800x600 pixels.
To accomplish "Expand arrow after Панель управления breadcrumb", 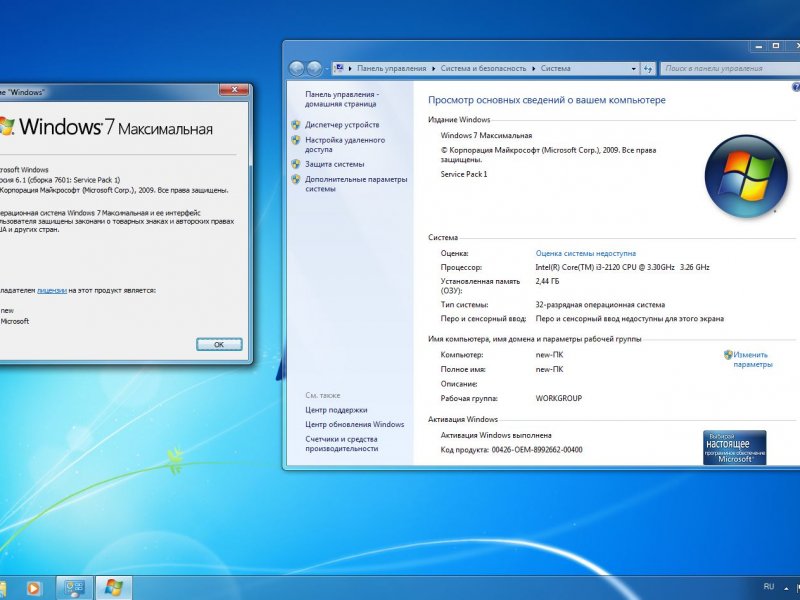I will 434,68.
